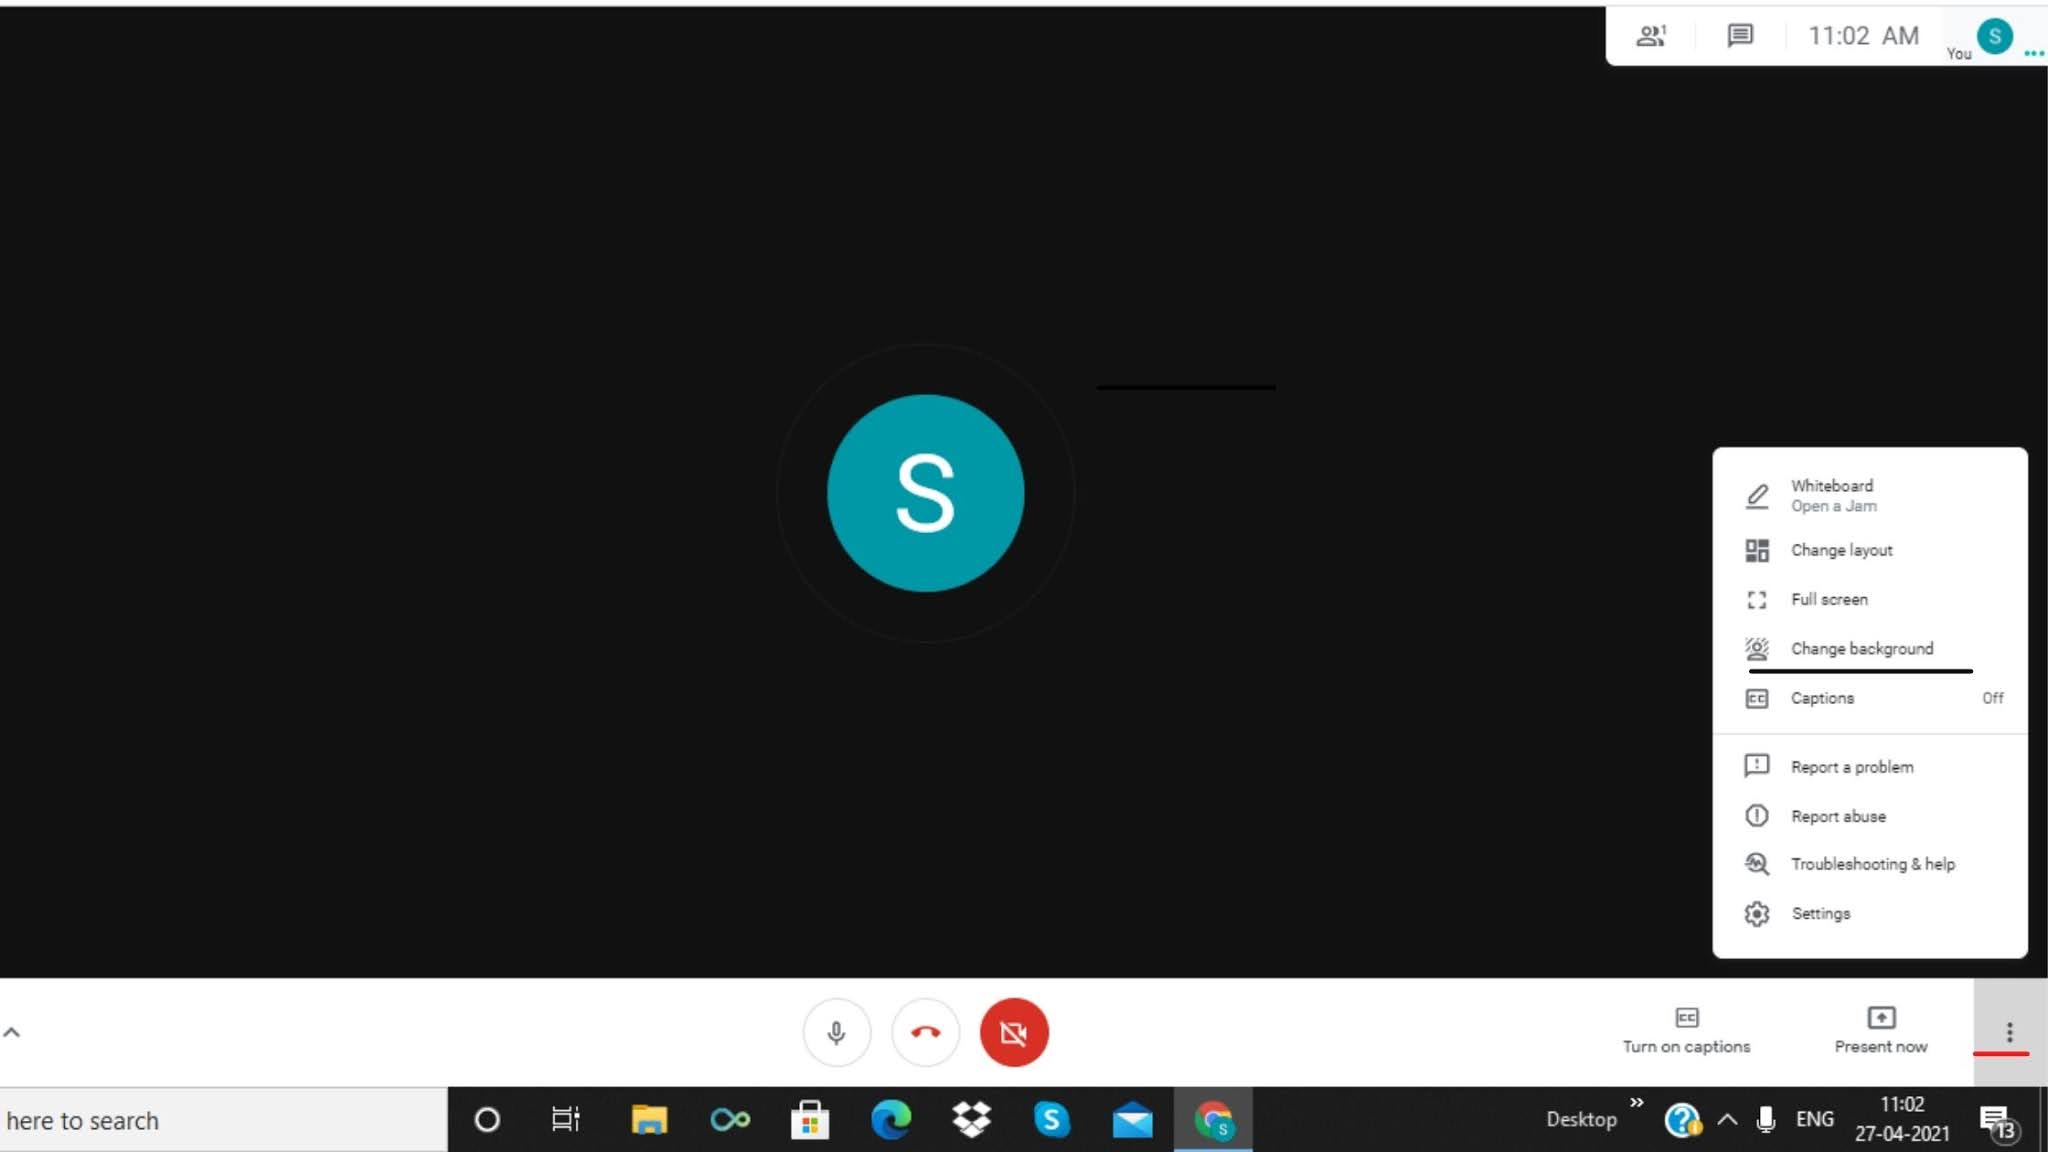Image resolution: width=2048 pixels, height=1152 pixels.
Task: Turn on captions
Action: (x=1687, y=1030)
